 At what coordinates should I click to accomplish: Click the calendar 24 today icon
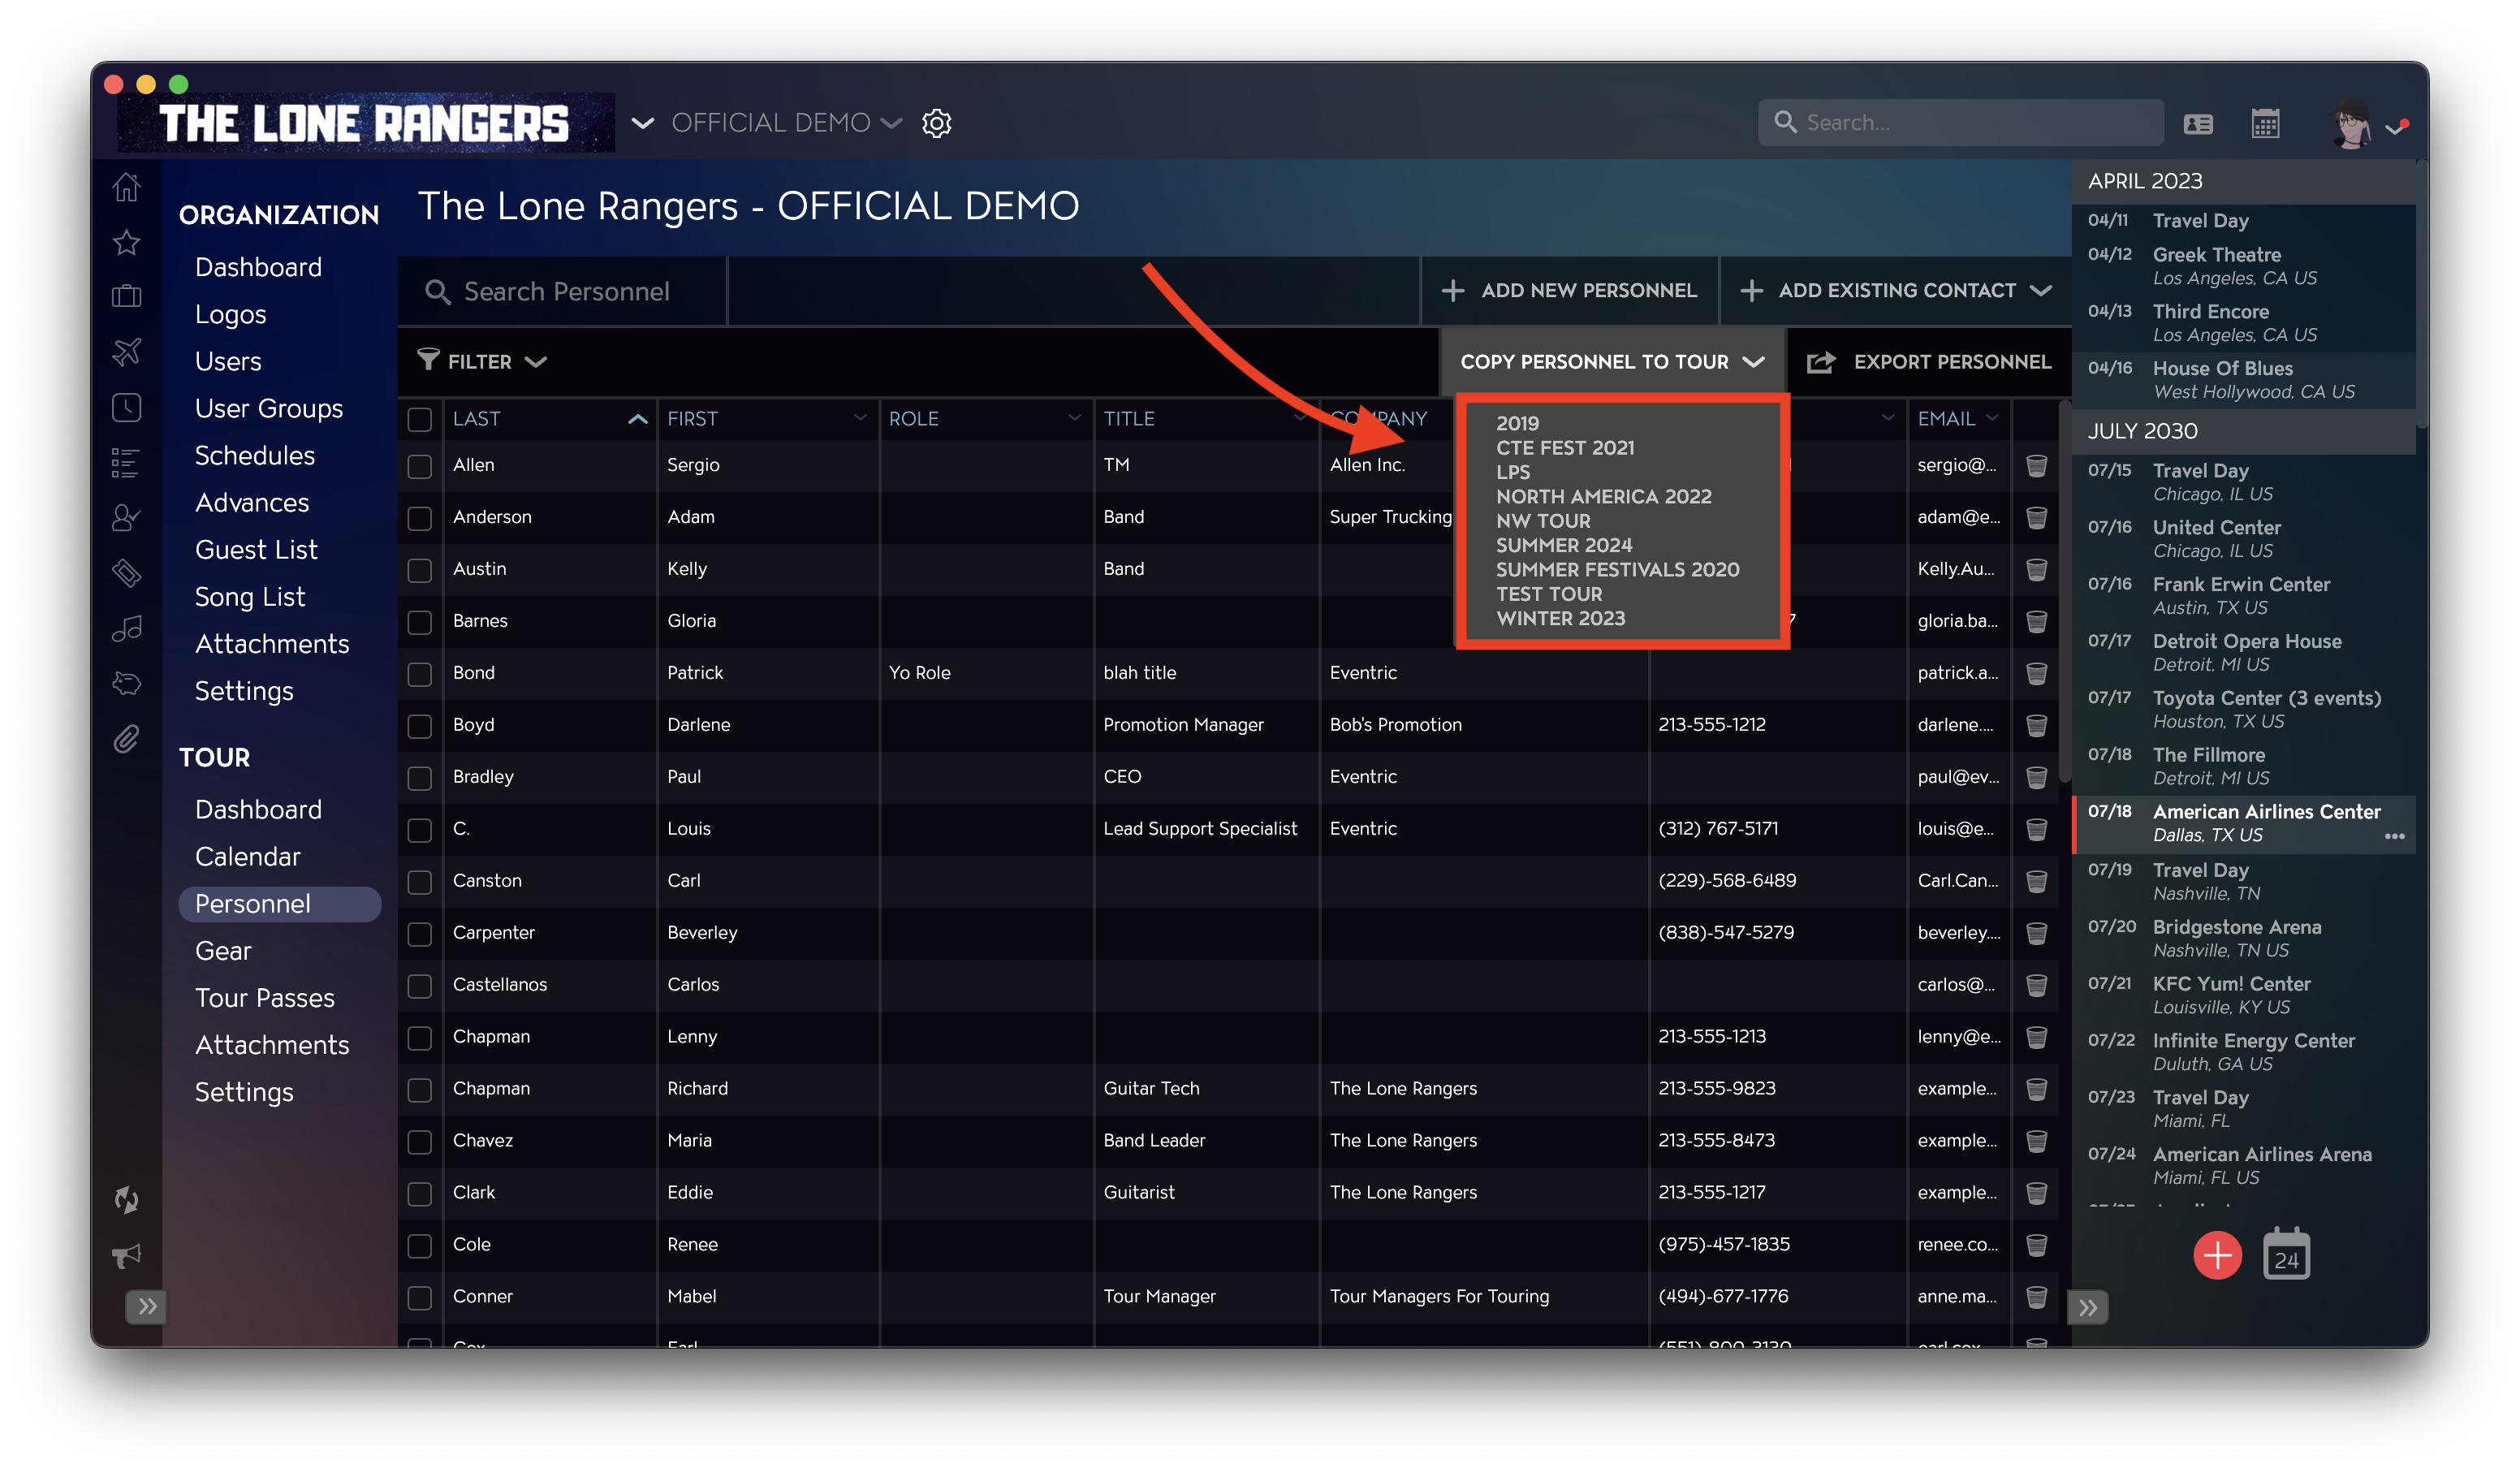2286,1255
